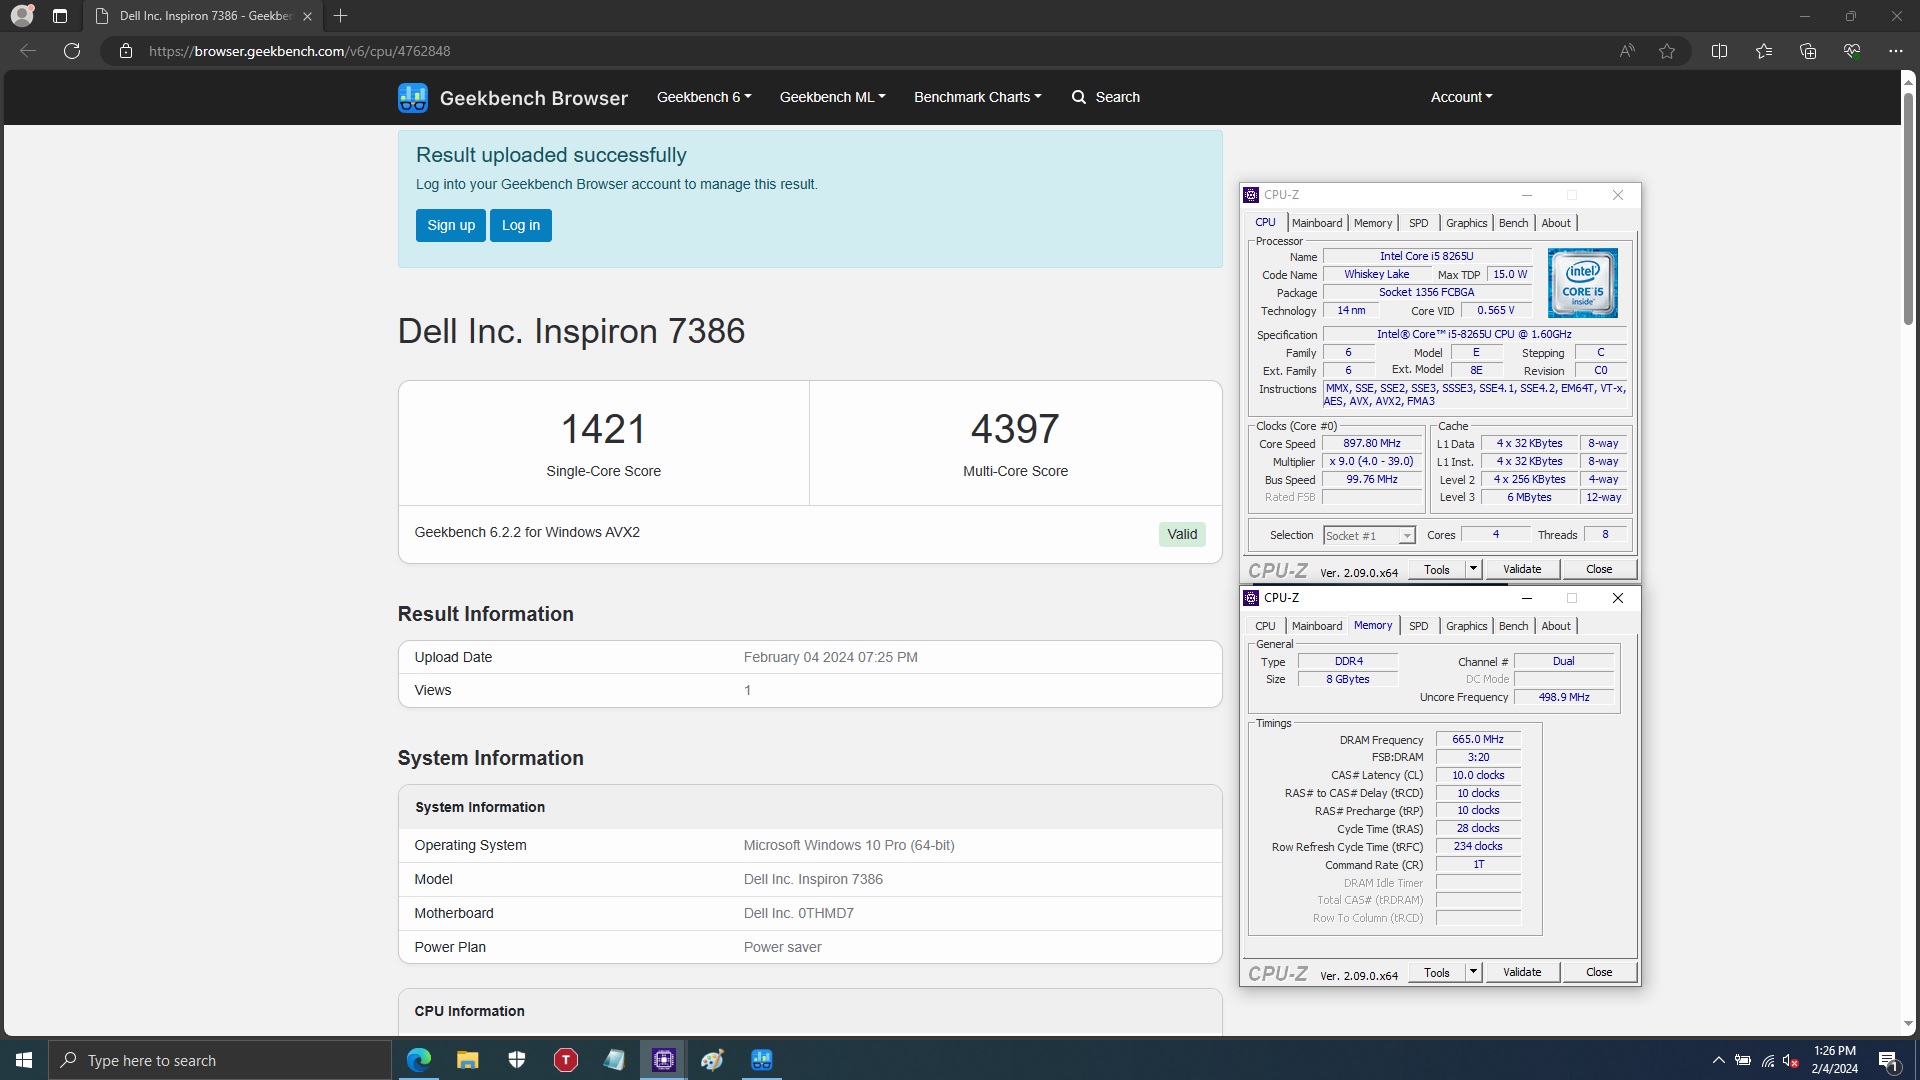Click the Read aloud icon in address bar

[1627, 51]
